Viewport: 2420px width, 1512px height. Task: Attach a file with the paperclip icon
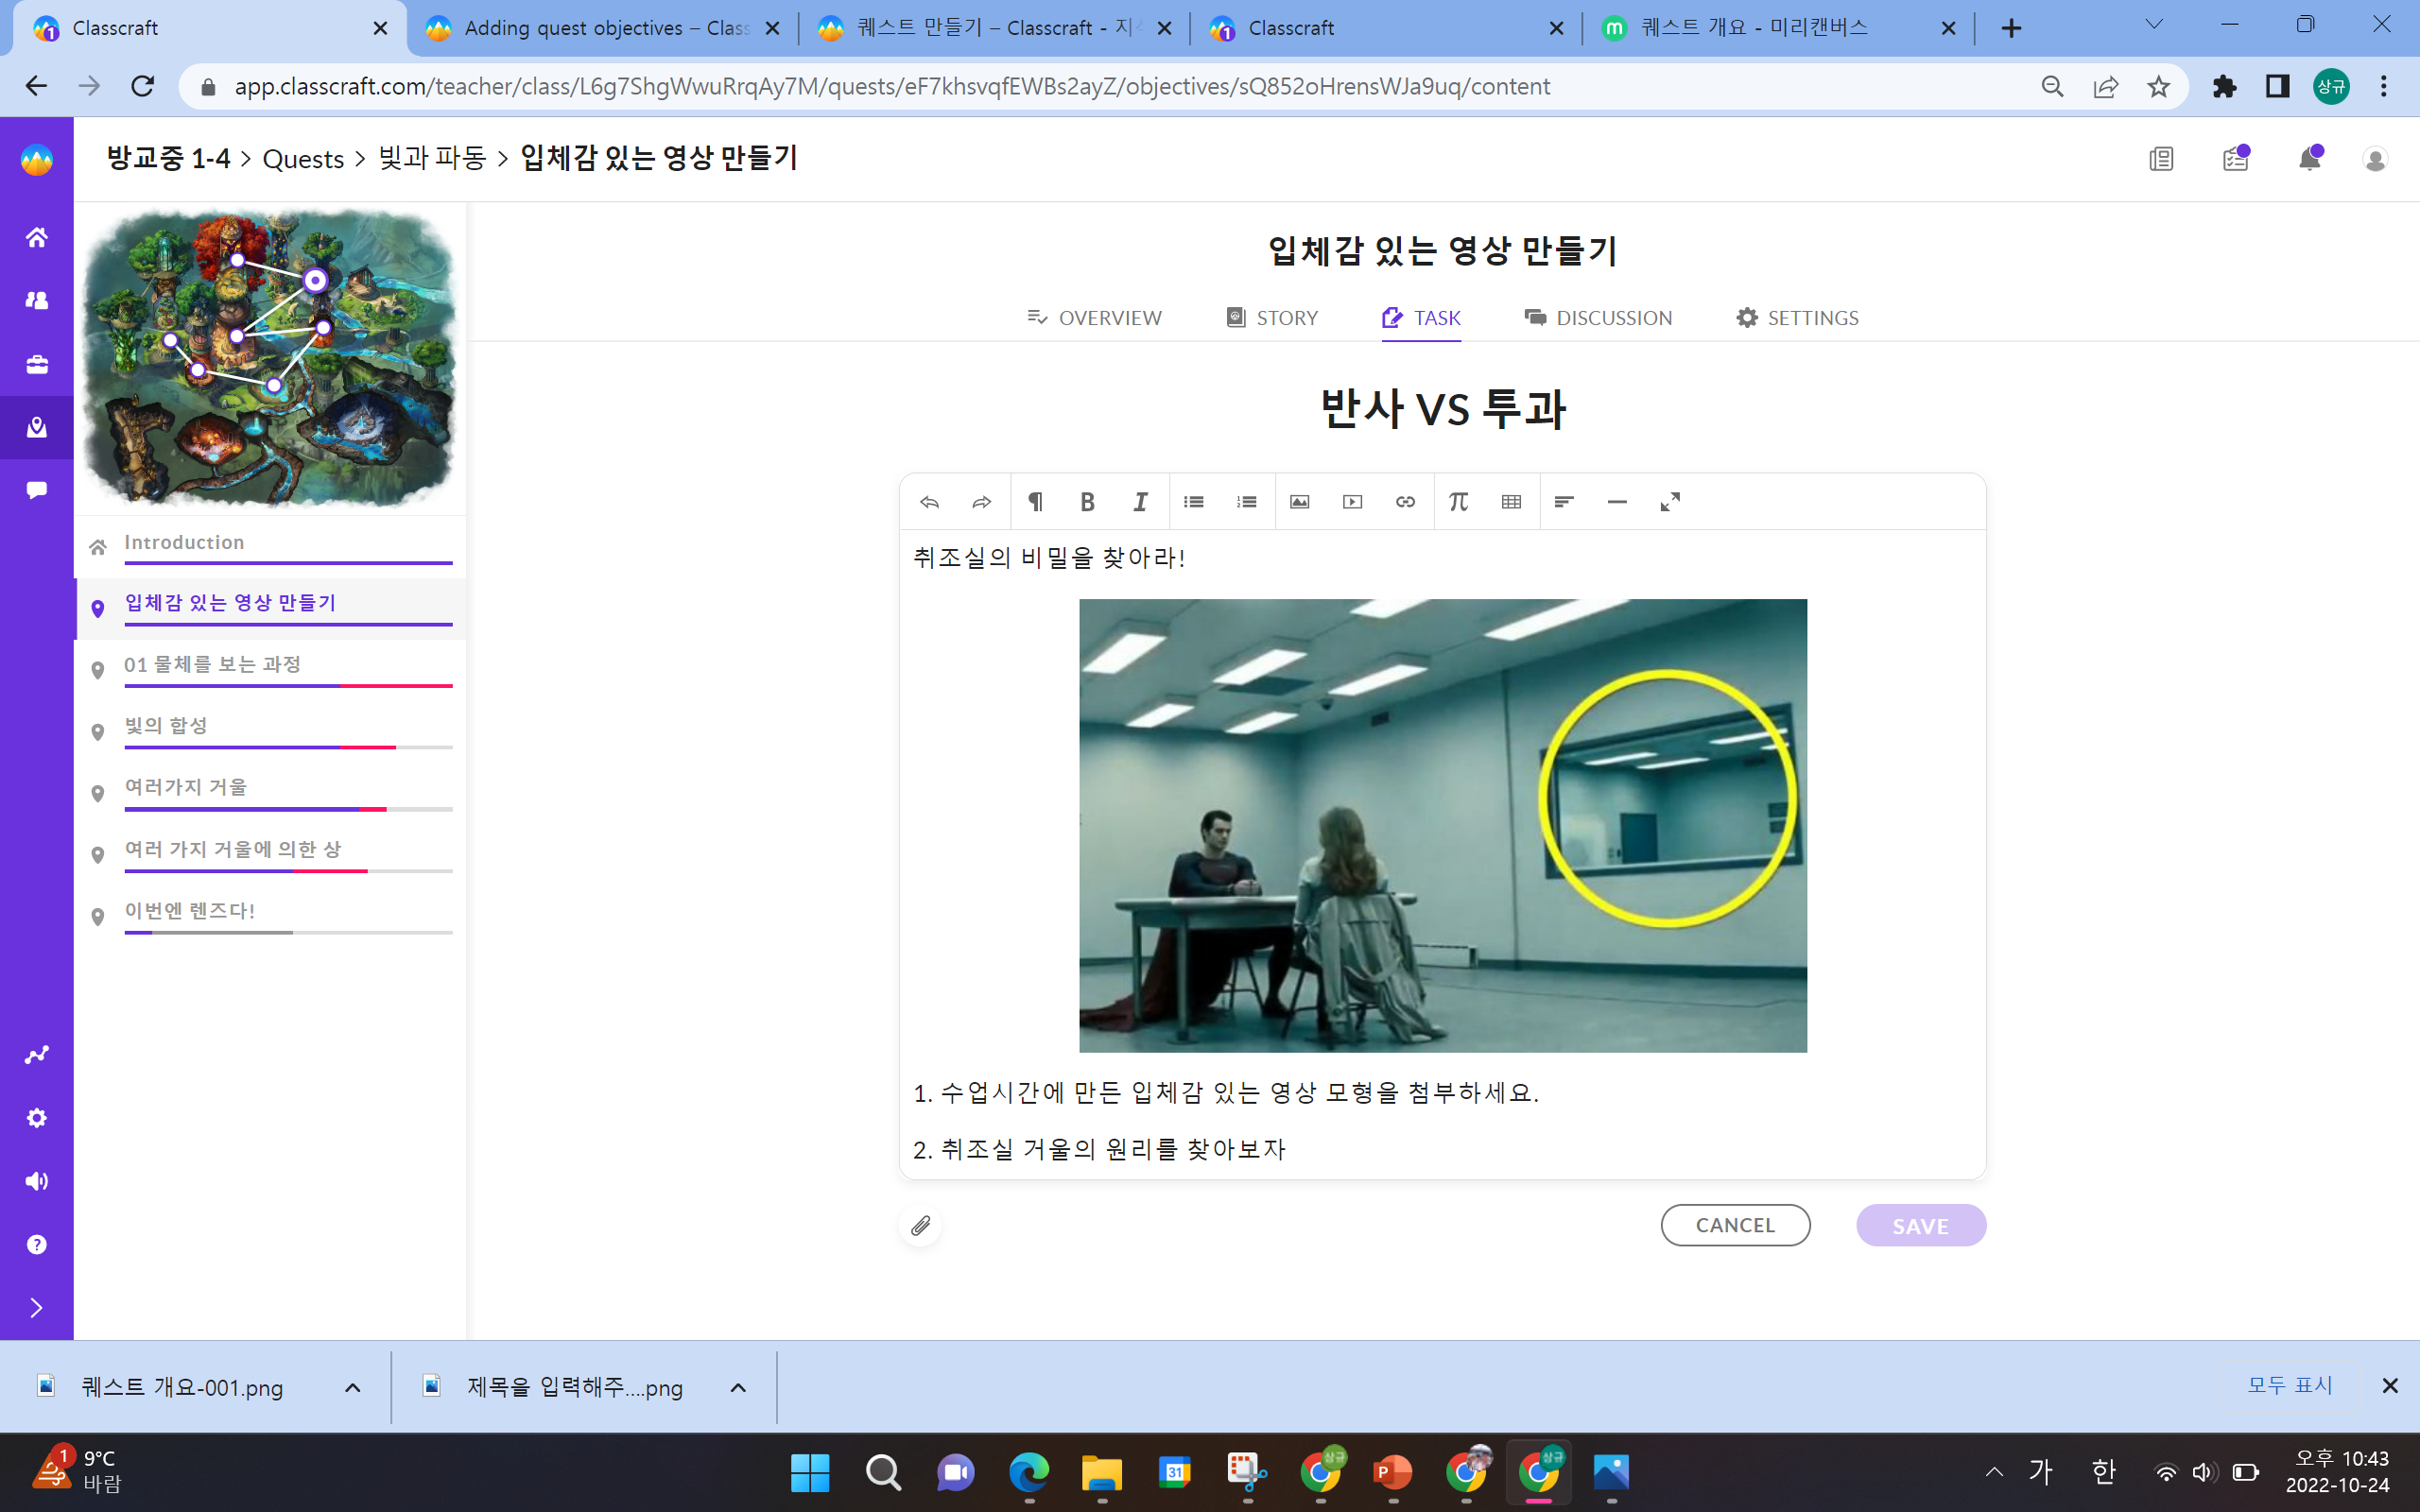click(x=920, y=1225)
